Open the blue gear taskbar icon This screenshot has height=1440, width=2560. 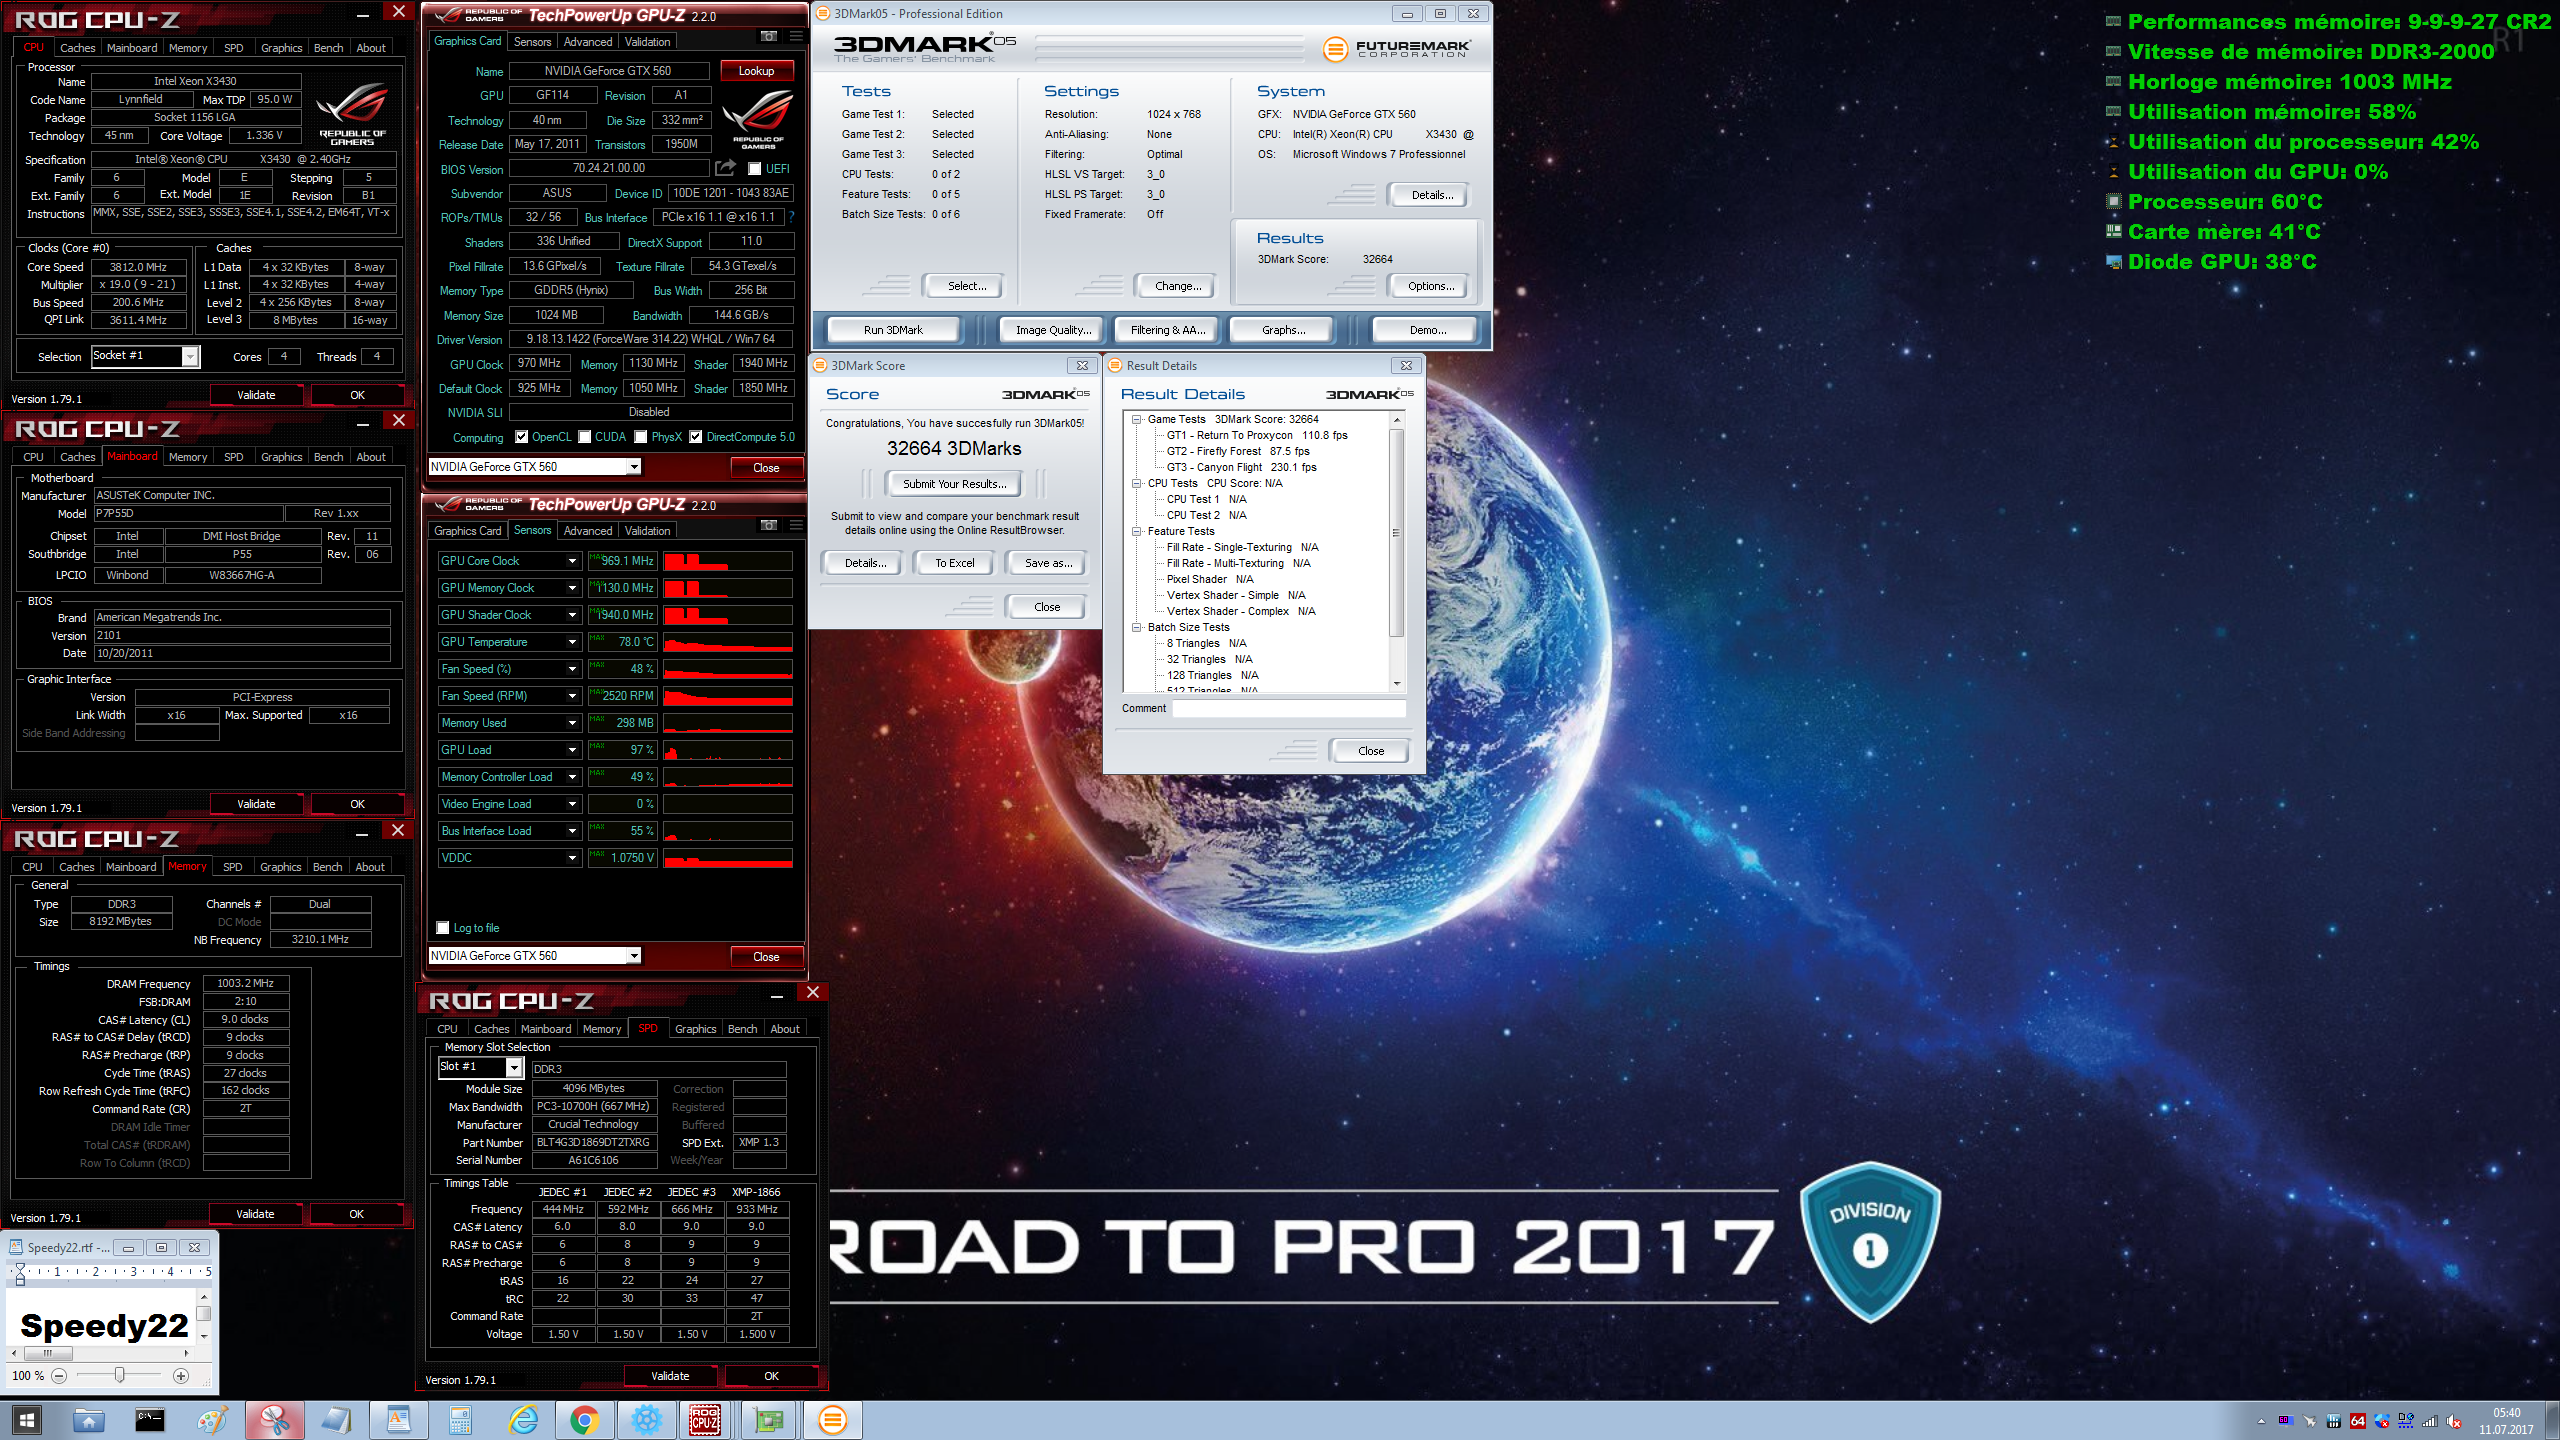coord(646,1420)
